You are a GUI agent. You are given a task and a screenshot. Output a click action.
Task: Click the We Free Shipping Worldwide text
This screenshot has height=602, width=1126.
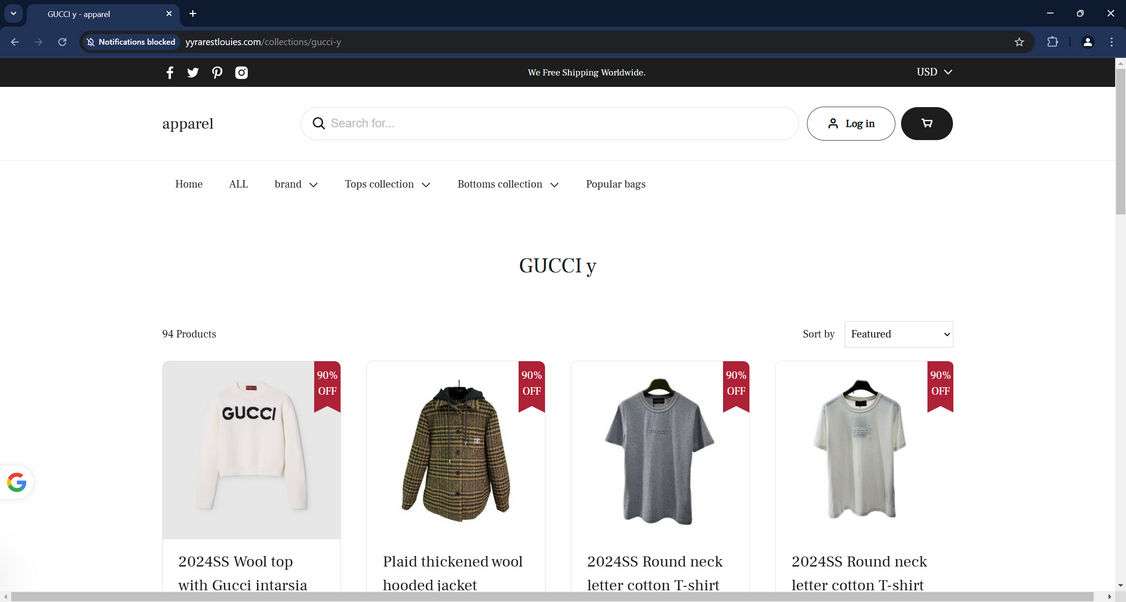tap(586, 73)
